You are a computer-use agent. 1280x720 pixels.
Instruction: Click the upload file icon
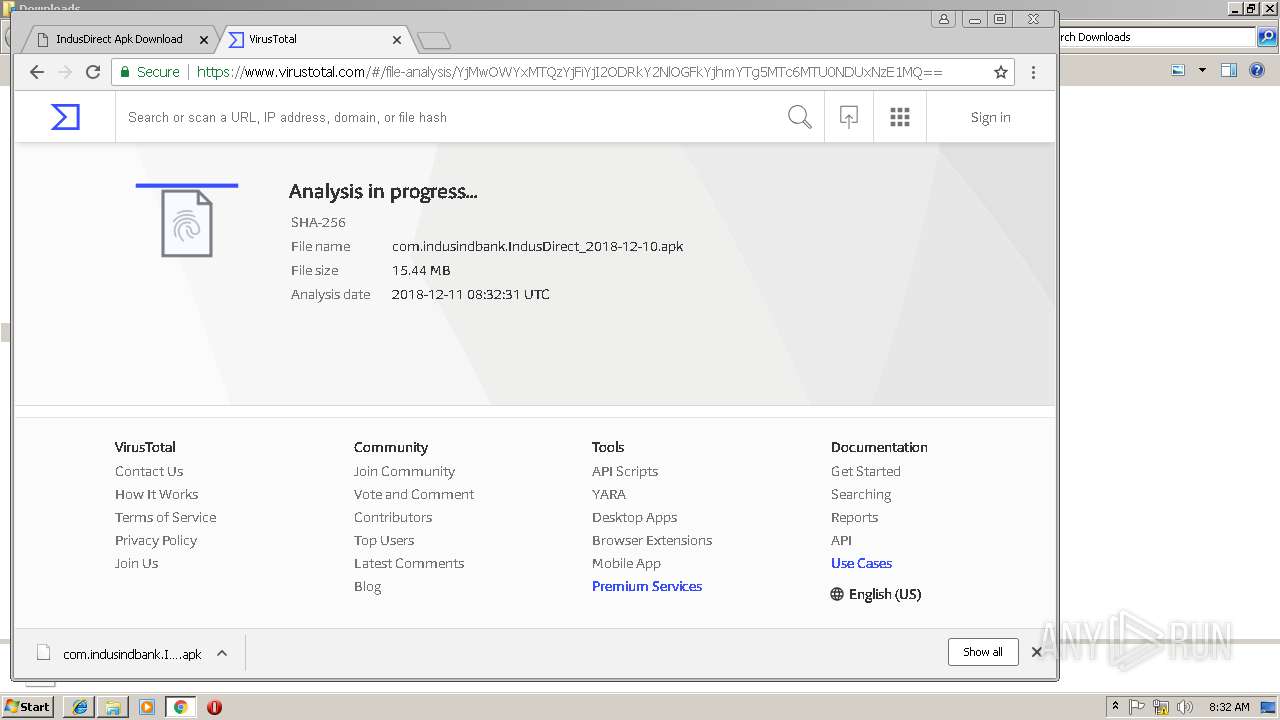pos(848,117)
